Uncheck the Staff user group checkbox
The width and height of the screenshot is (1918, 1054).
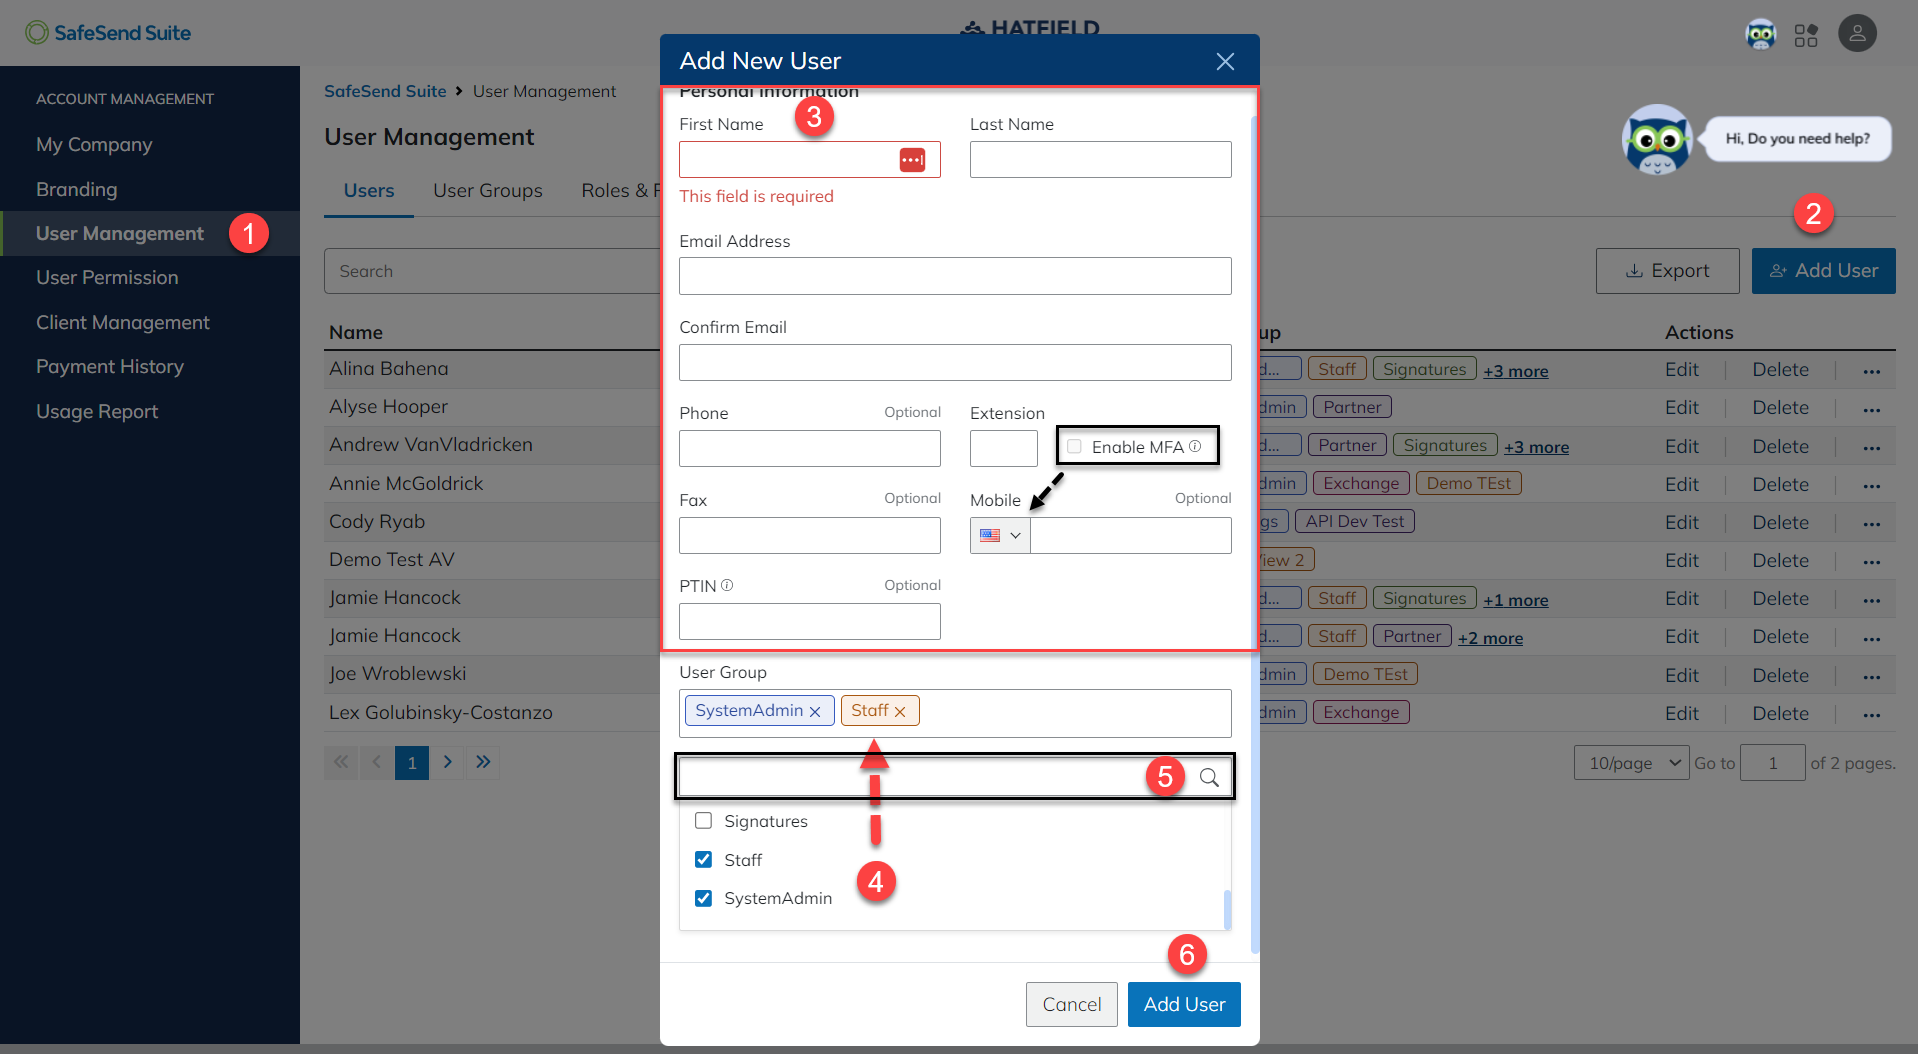click(x=703, y=859)
